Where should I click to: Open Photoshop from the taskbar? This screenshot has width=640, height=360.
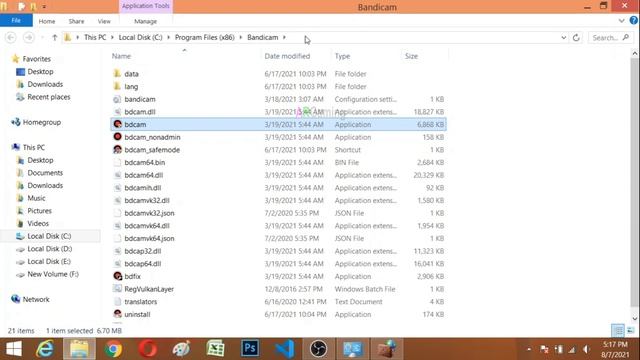[x=250, y=349]
